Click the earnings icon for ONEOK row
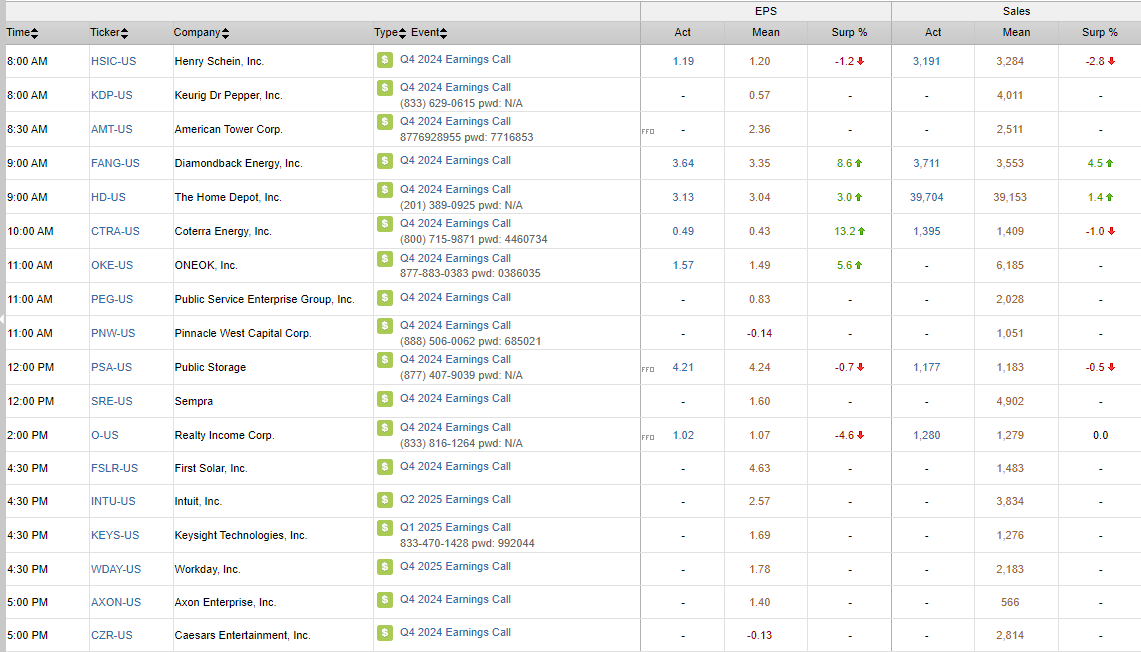Viewport: 1141px width, 652px height. 385,258
